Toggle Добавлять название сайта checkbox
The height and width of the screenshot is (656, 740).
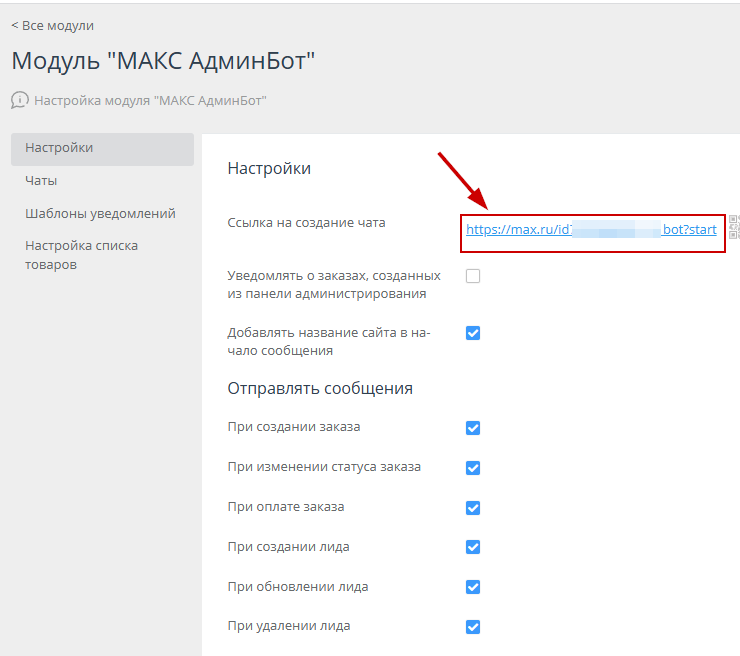pyautogui.click(x=473, y=333)
